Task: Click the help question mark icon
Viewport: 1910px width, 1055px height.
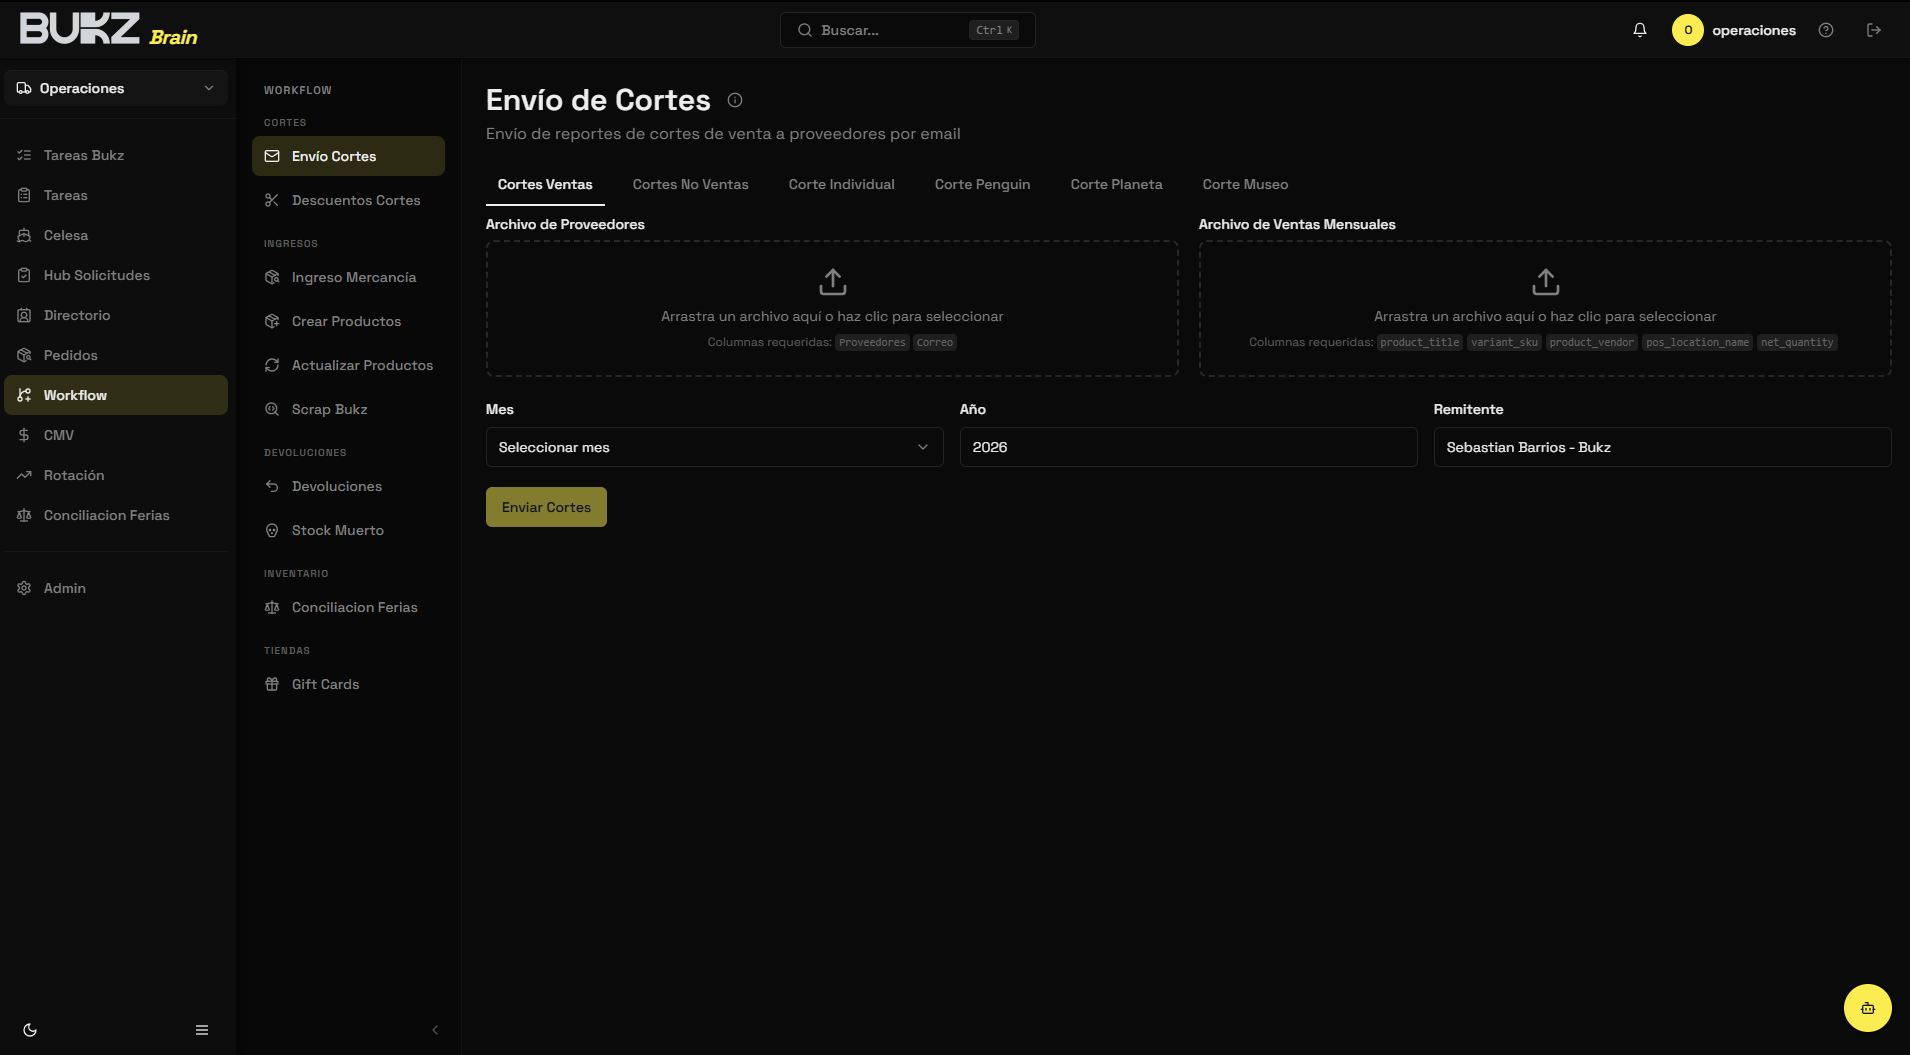Action: coord(1826,30)
